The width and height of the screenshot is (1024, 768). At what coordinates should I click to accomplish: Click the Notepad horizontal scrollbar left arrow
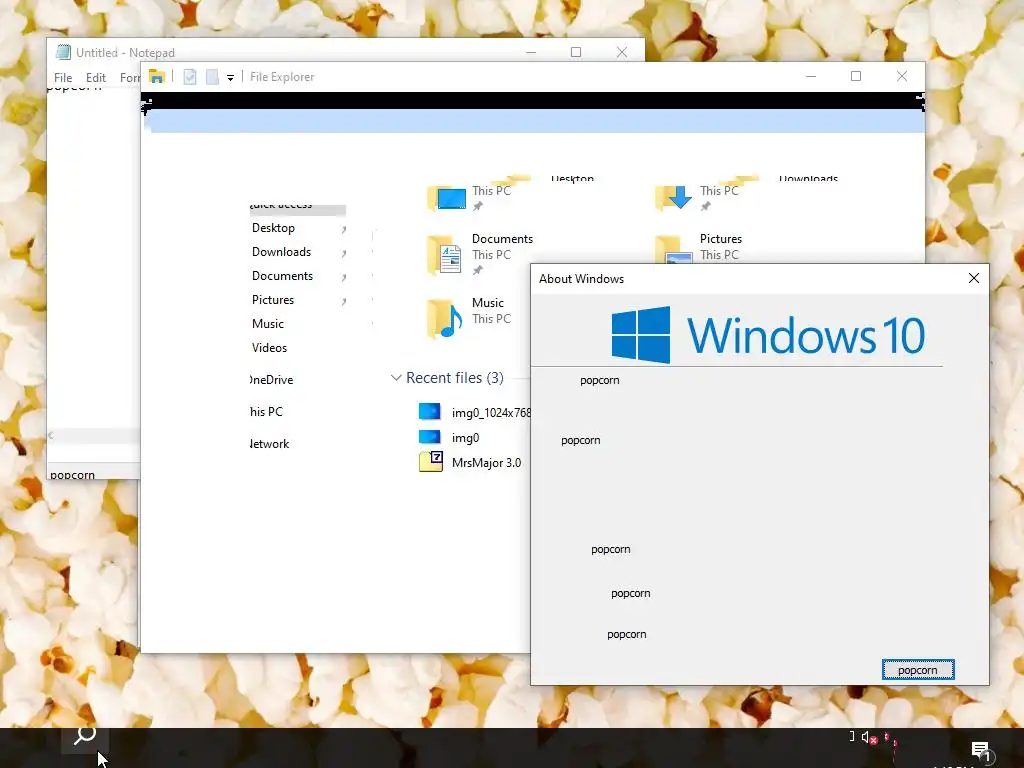coord(51,436)
